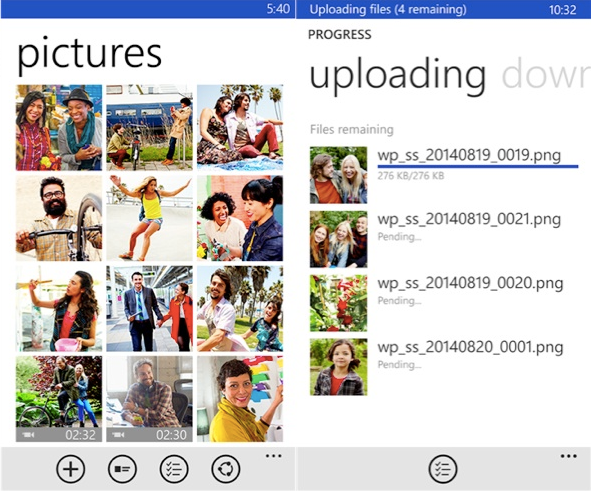The width and height of the screenshot is (591, 491).
Task: Tap the PROGRESS header label
Action: (x=340, y=35)
